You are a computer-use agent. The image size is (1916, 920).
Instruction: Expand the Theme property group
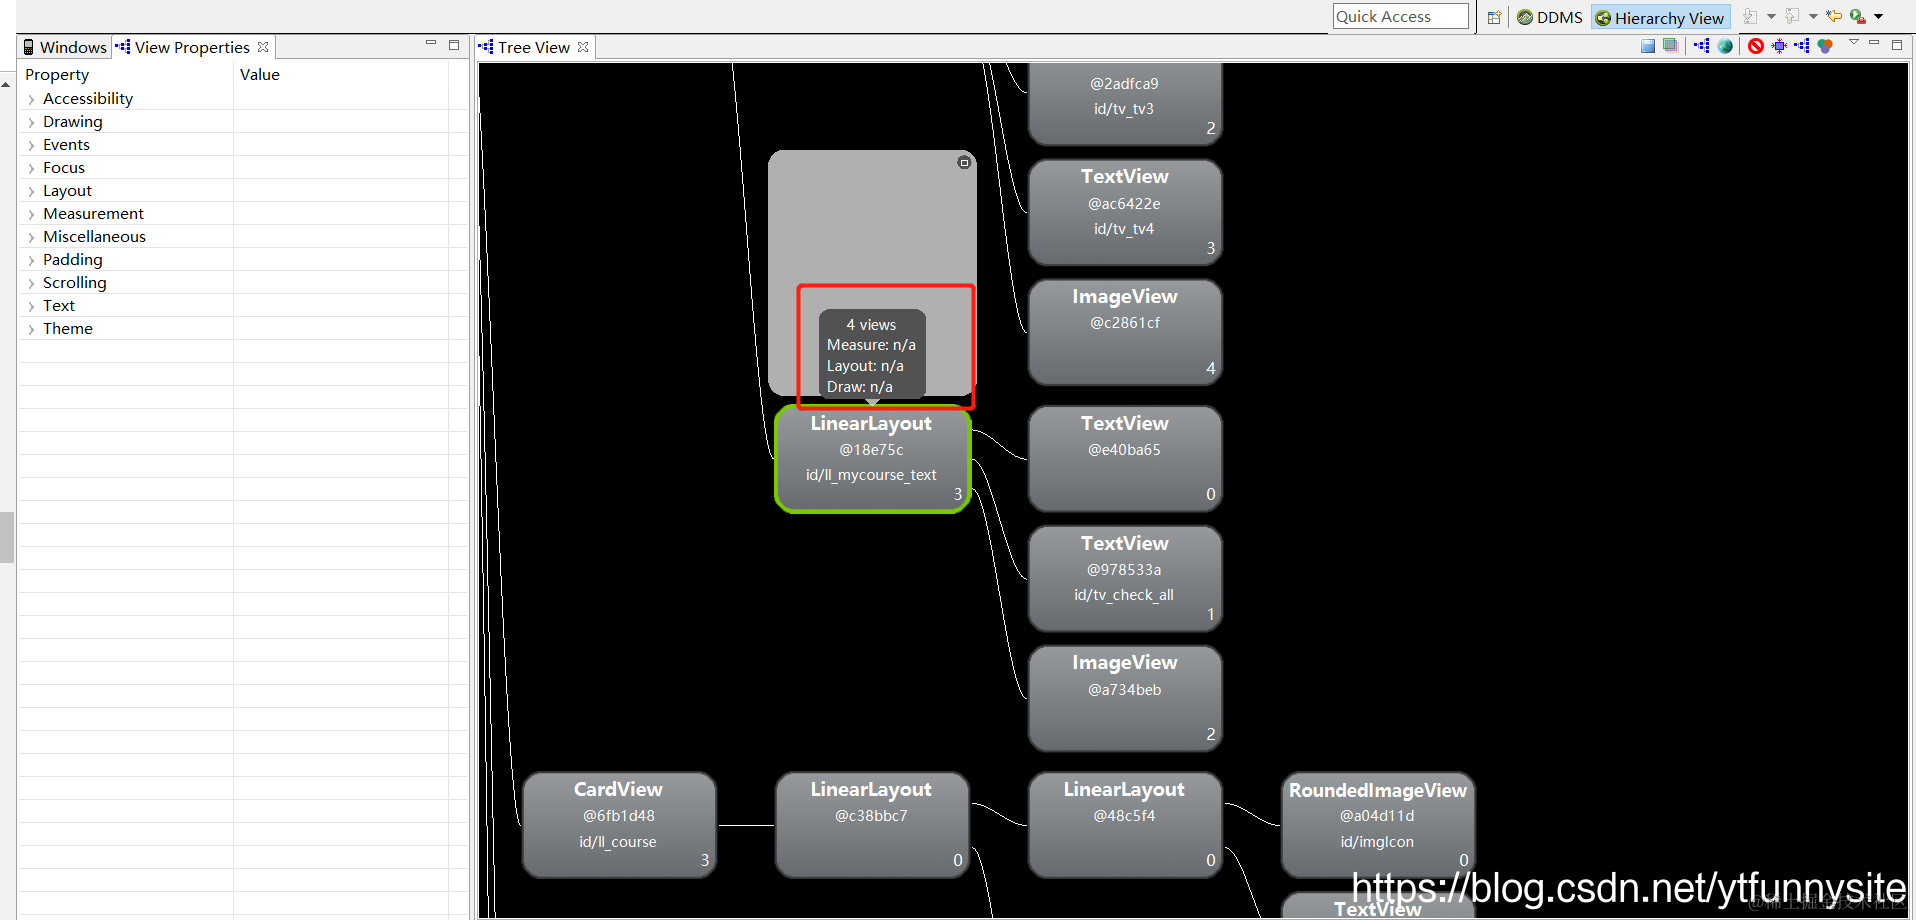click(x=31, y=329)
